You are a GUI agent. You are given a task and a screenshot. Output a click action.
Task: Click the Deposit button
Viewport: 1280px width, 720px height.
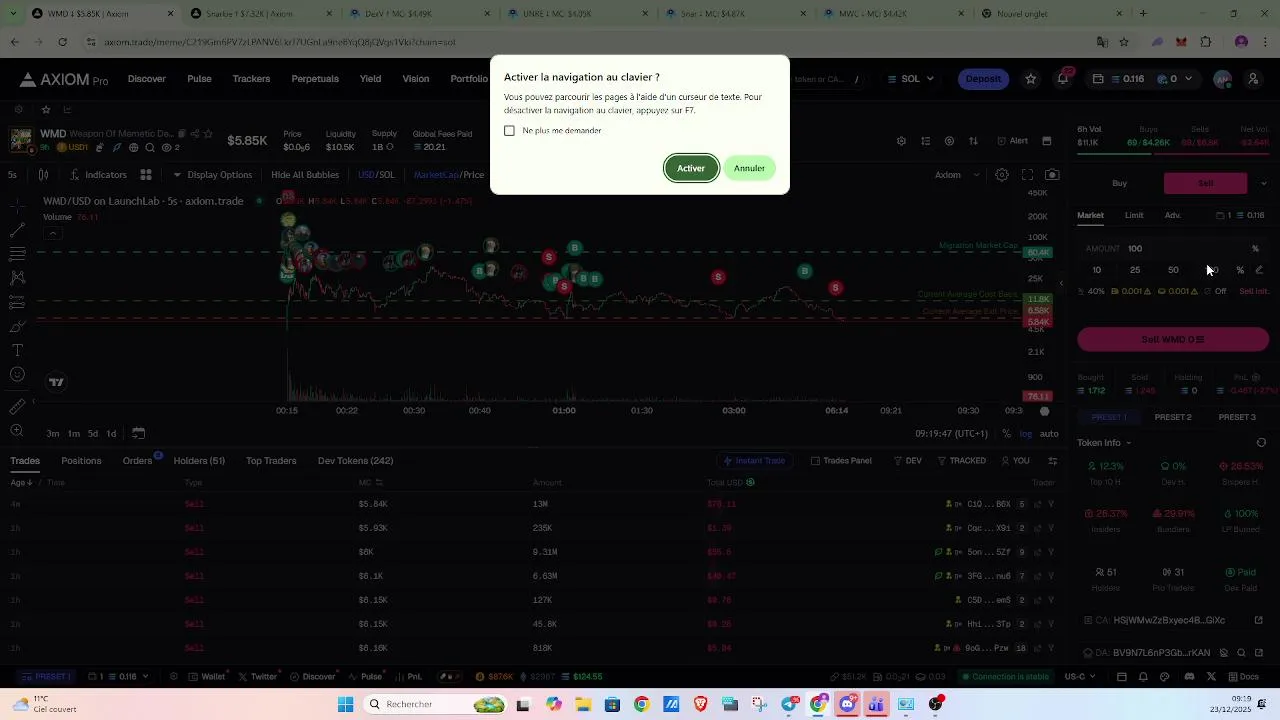pyautogui.click(x=983, y=79)
